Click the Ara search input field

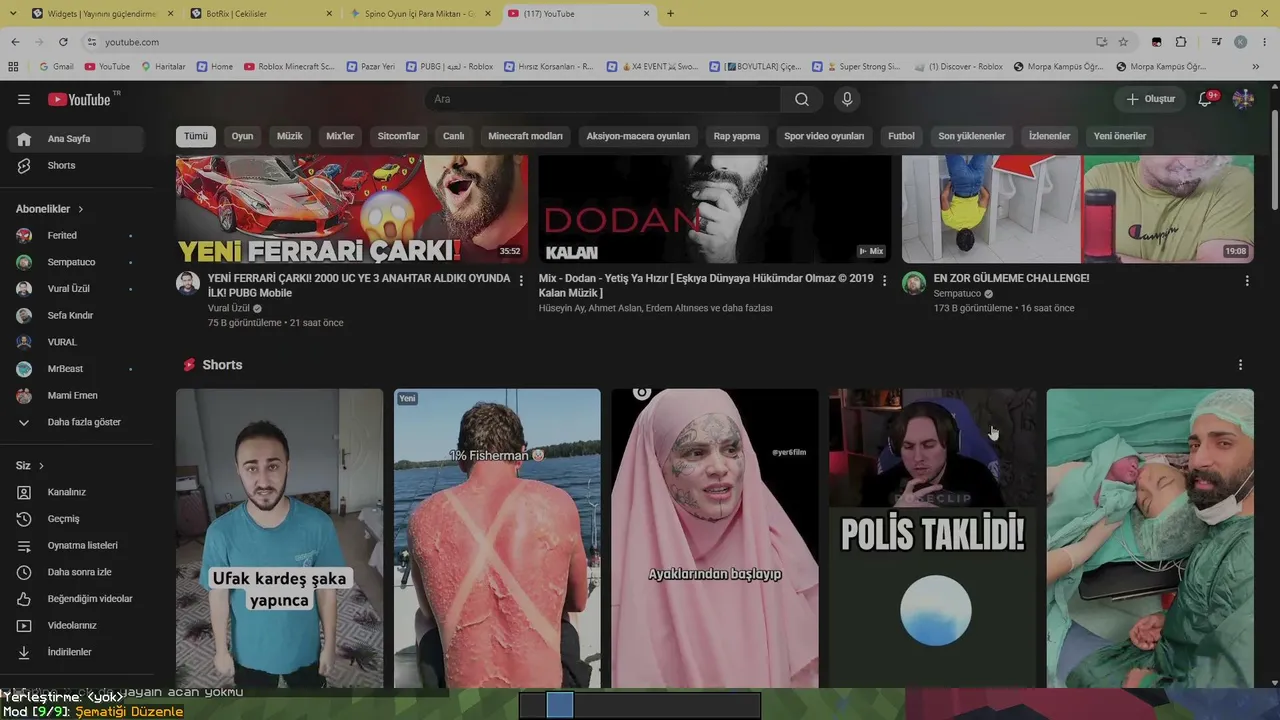tap(603, 99)
